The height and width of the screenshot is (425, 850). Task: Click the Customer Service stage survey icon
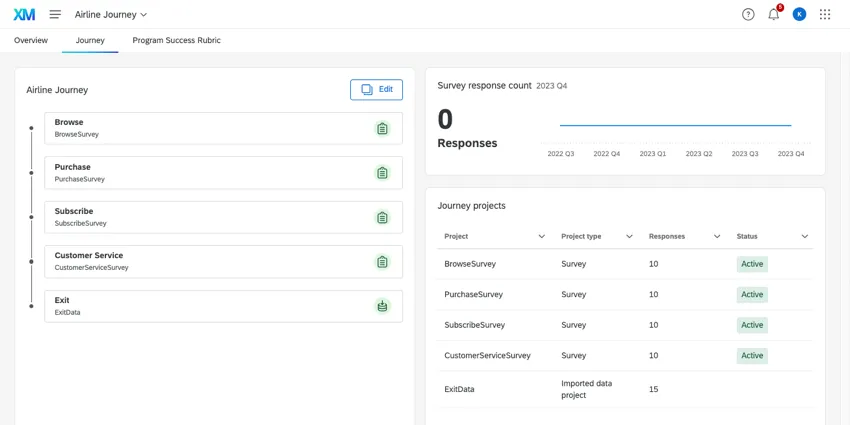pyautogui.click(x=382, y=262)
